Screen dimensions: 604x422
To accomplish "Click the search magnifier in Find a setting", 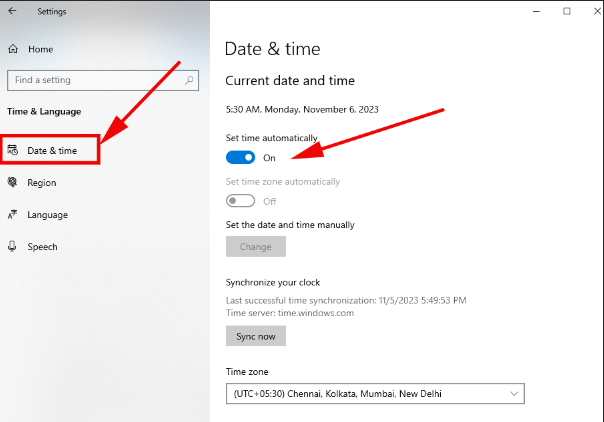I will click(189, 80).
